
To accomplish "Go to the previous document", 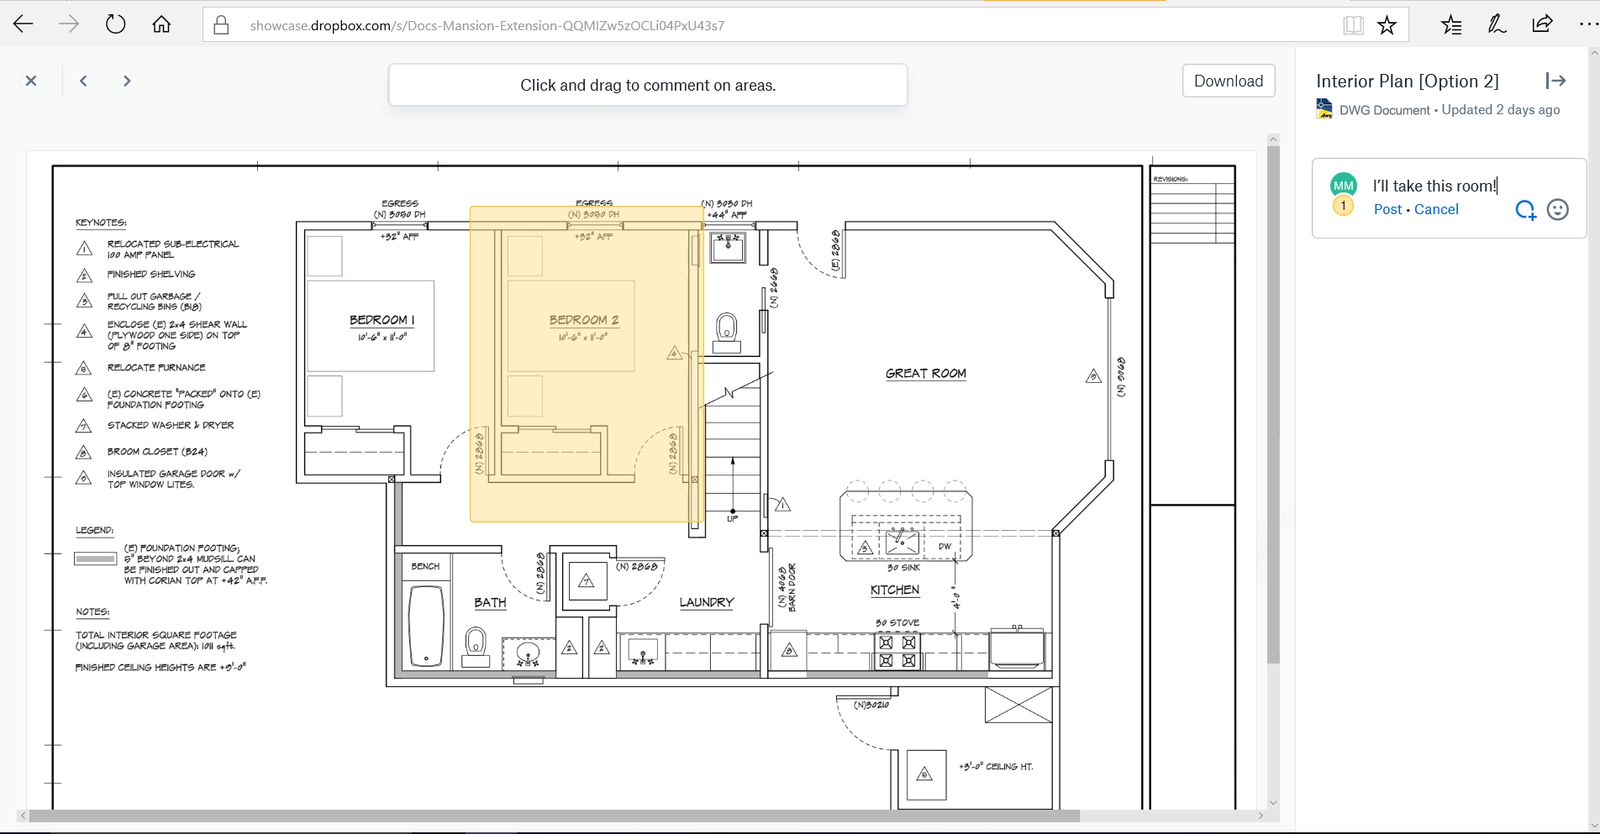I will tap(84, 81).
